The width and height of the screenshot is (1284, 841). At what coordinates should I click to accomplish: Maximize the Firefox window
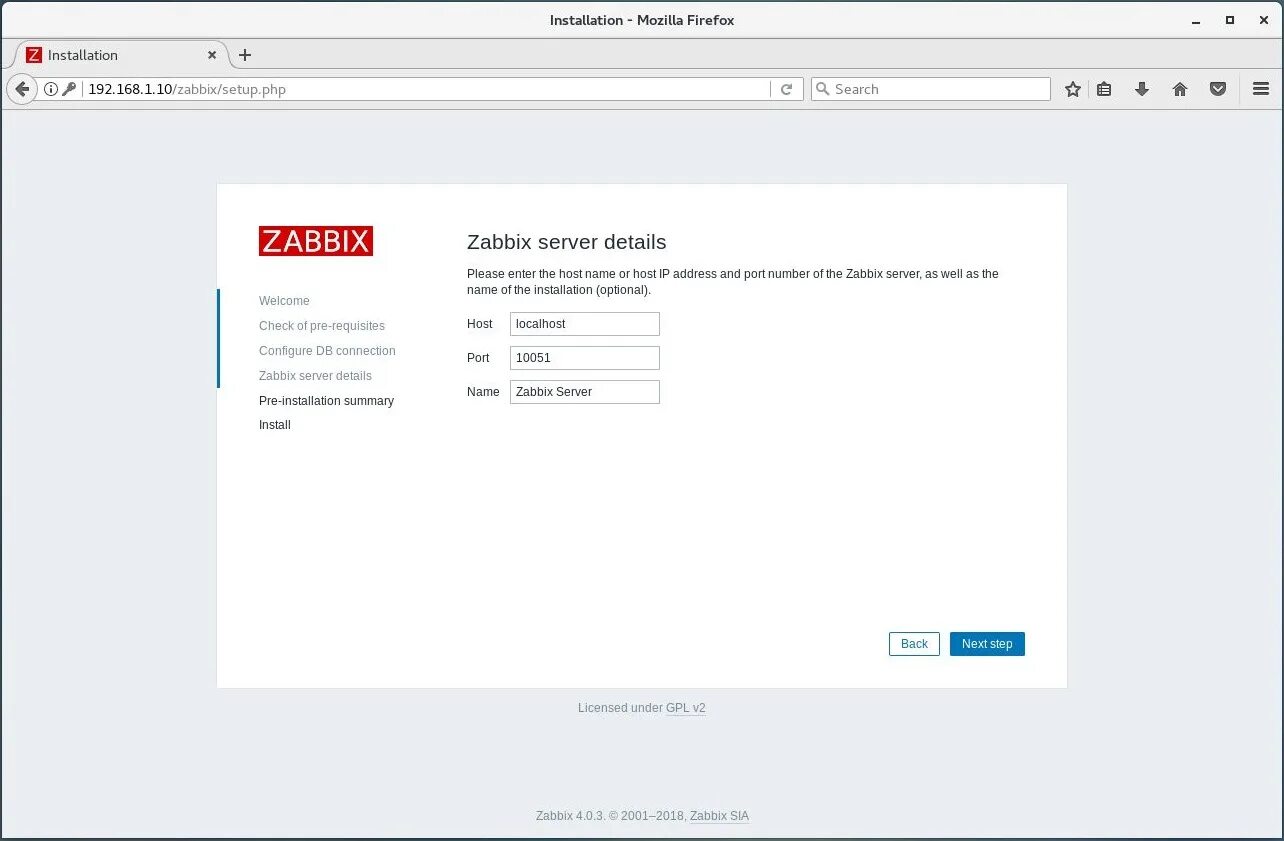point(1230,20)
